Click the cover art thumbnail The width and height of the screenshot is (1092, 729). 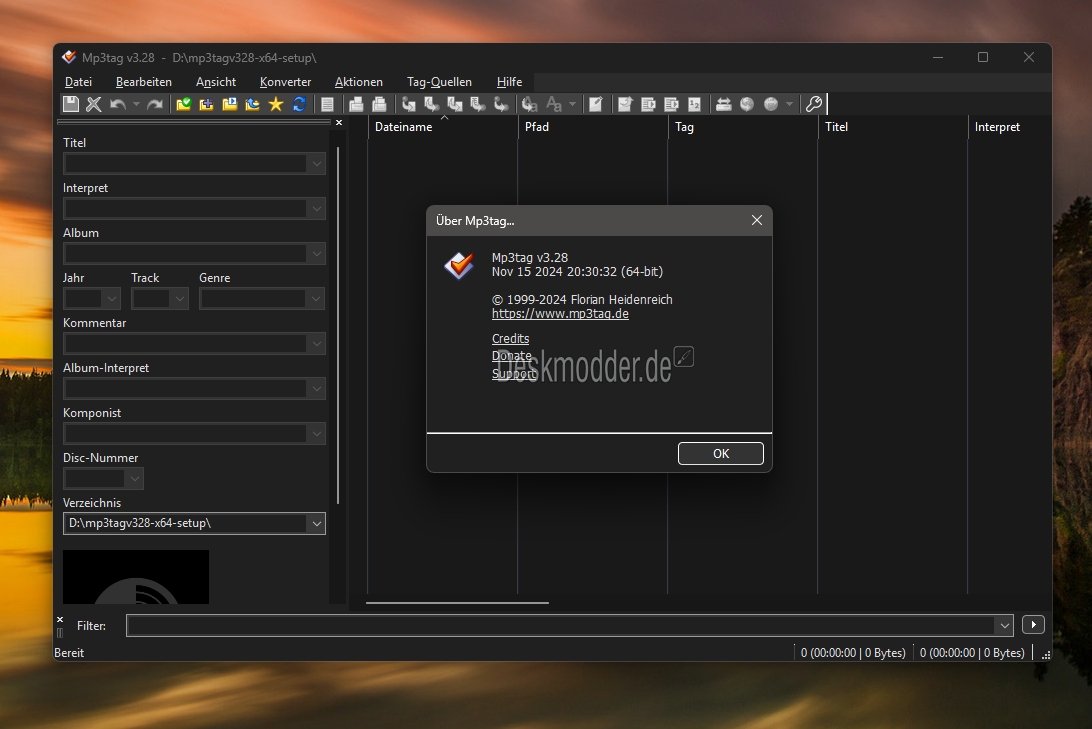click(x=136, y=577)
